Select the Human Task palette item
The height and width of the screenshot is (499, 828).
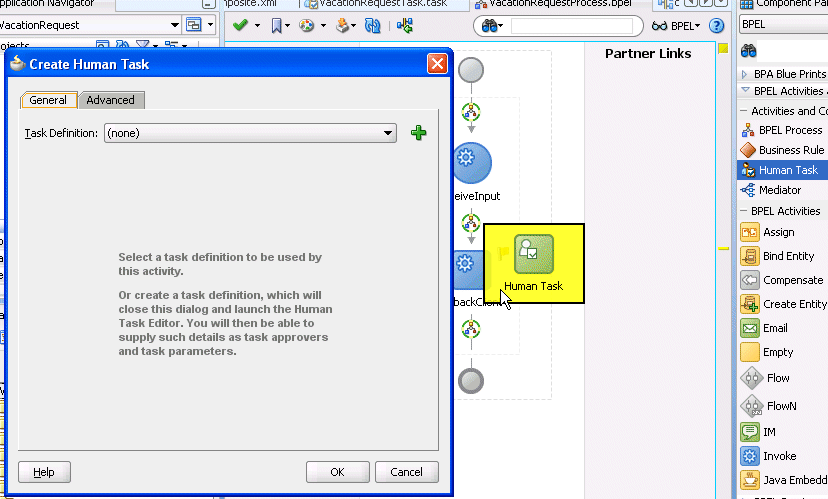point(783,170)
